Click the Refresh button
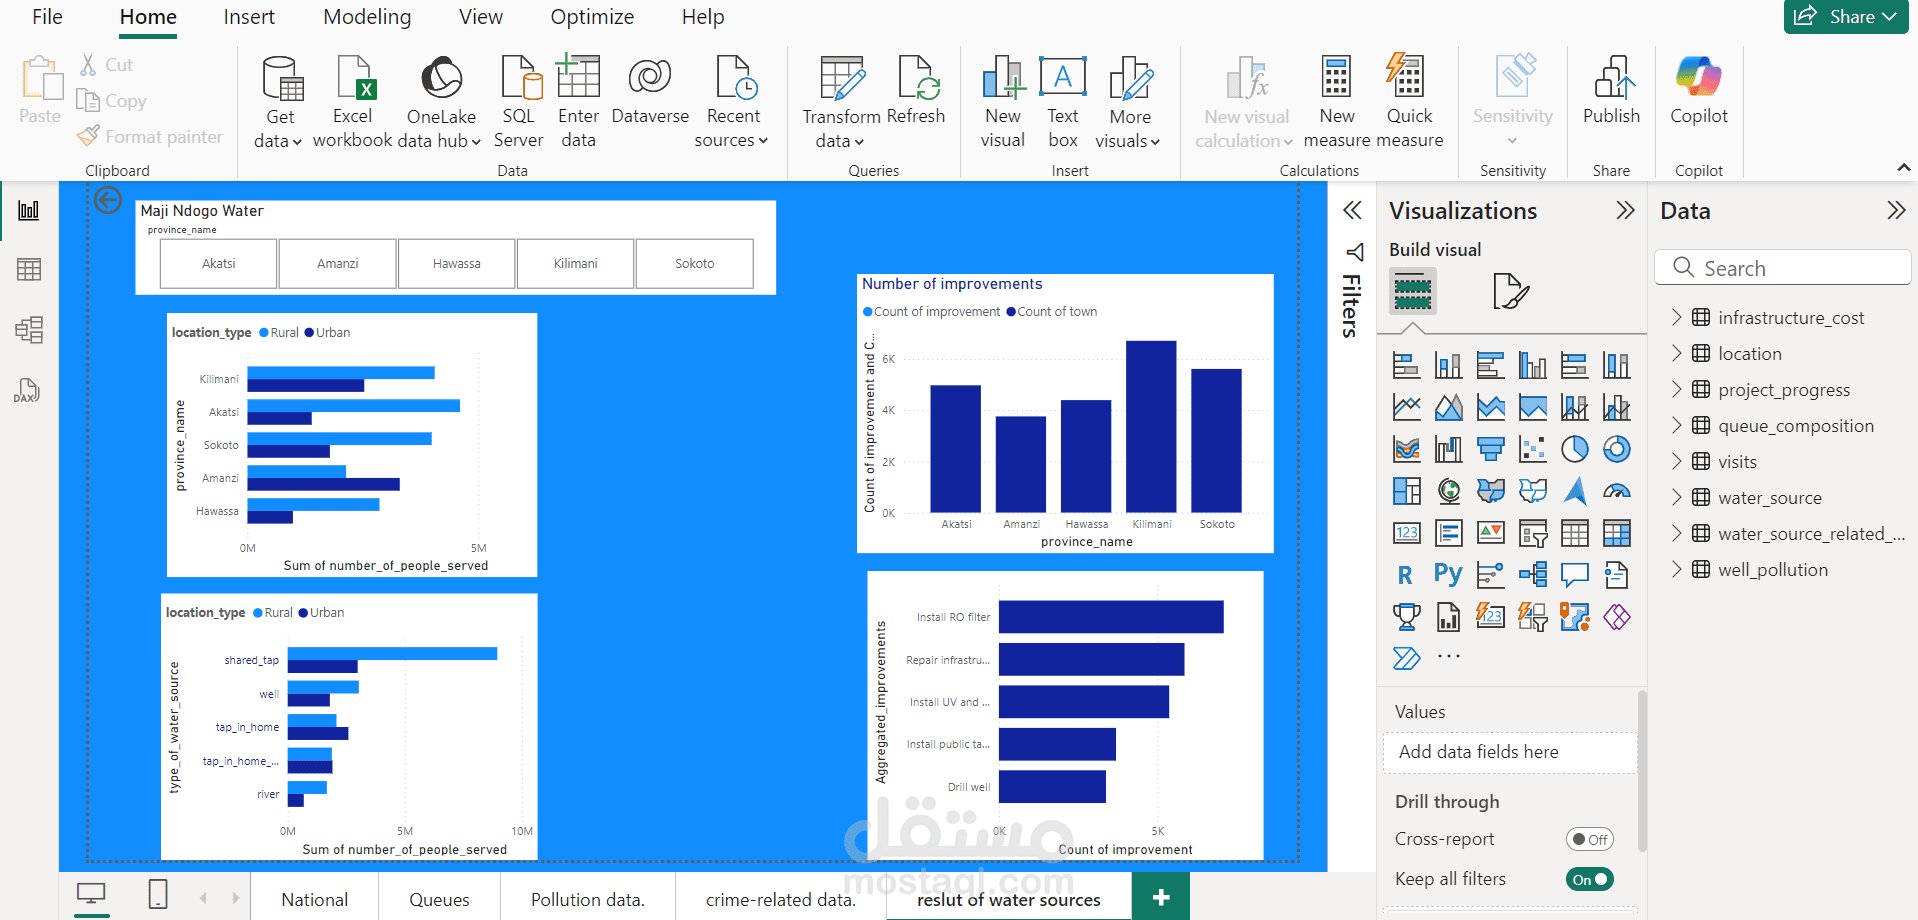 [x=916, y=89]
